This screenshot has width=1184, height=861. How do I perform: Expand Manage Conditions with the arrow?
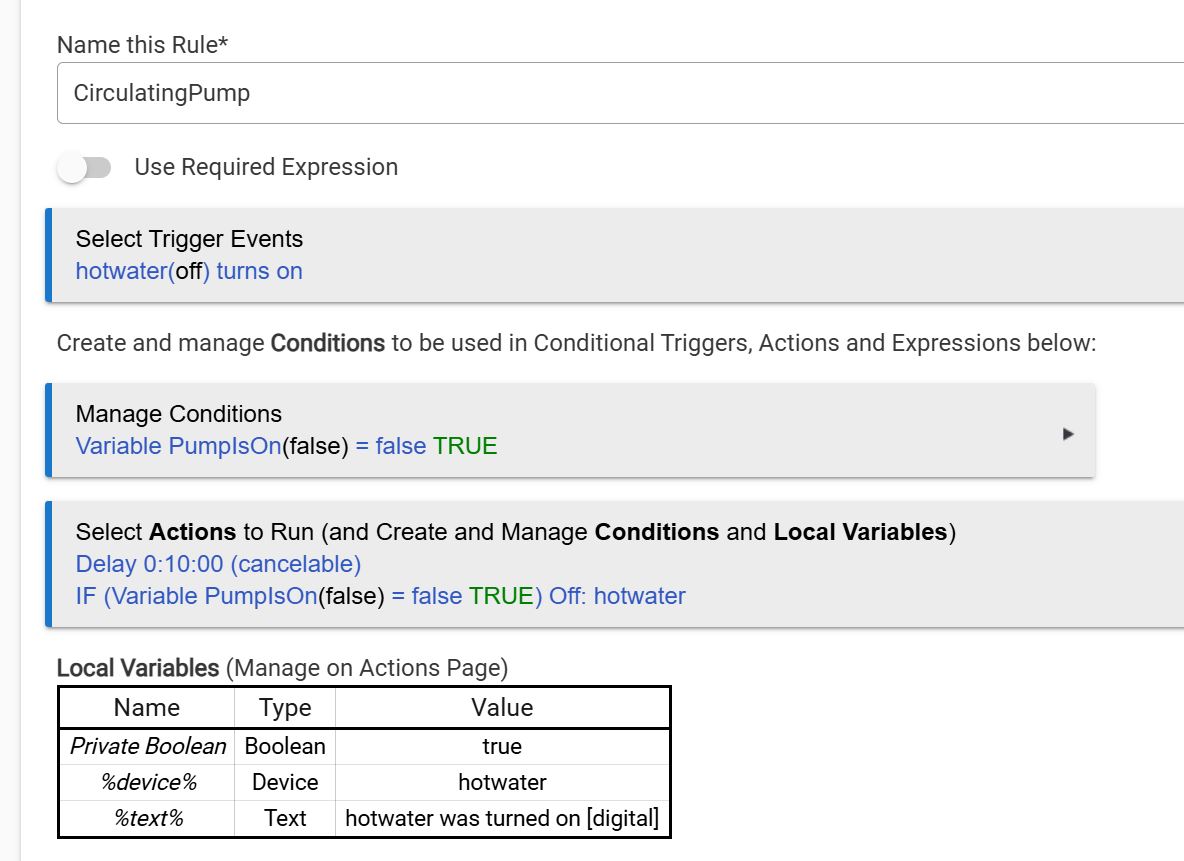[1068, 434]
